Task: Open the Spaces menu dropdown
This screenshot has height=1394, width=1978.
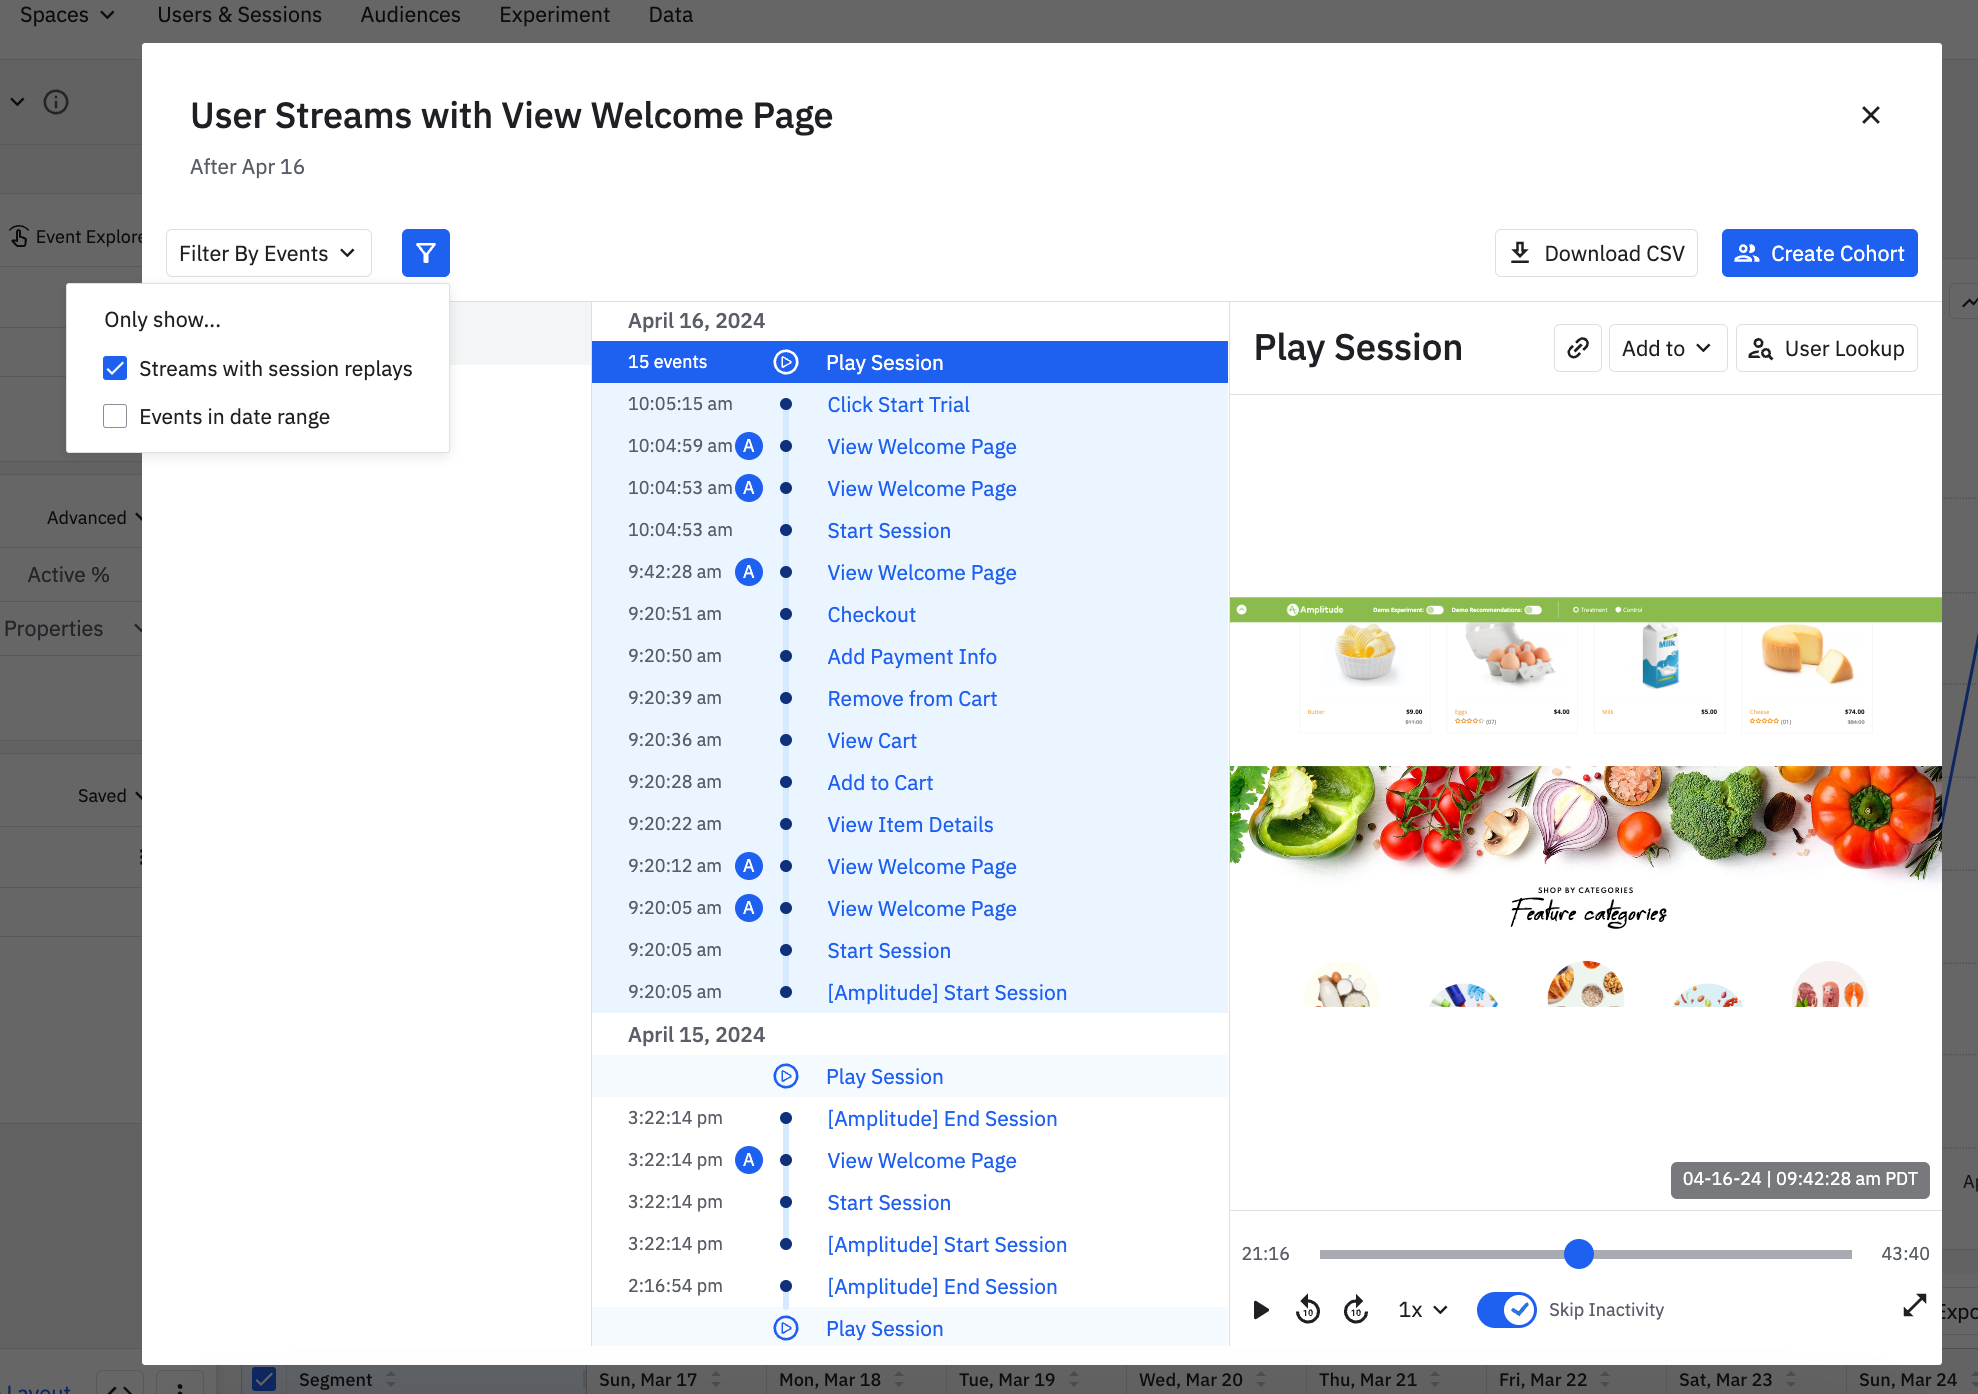Action: [x=67, y=15]
